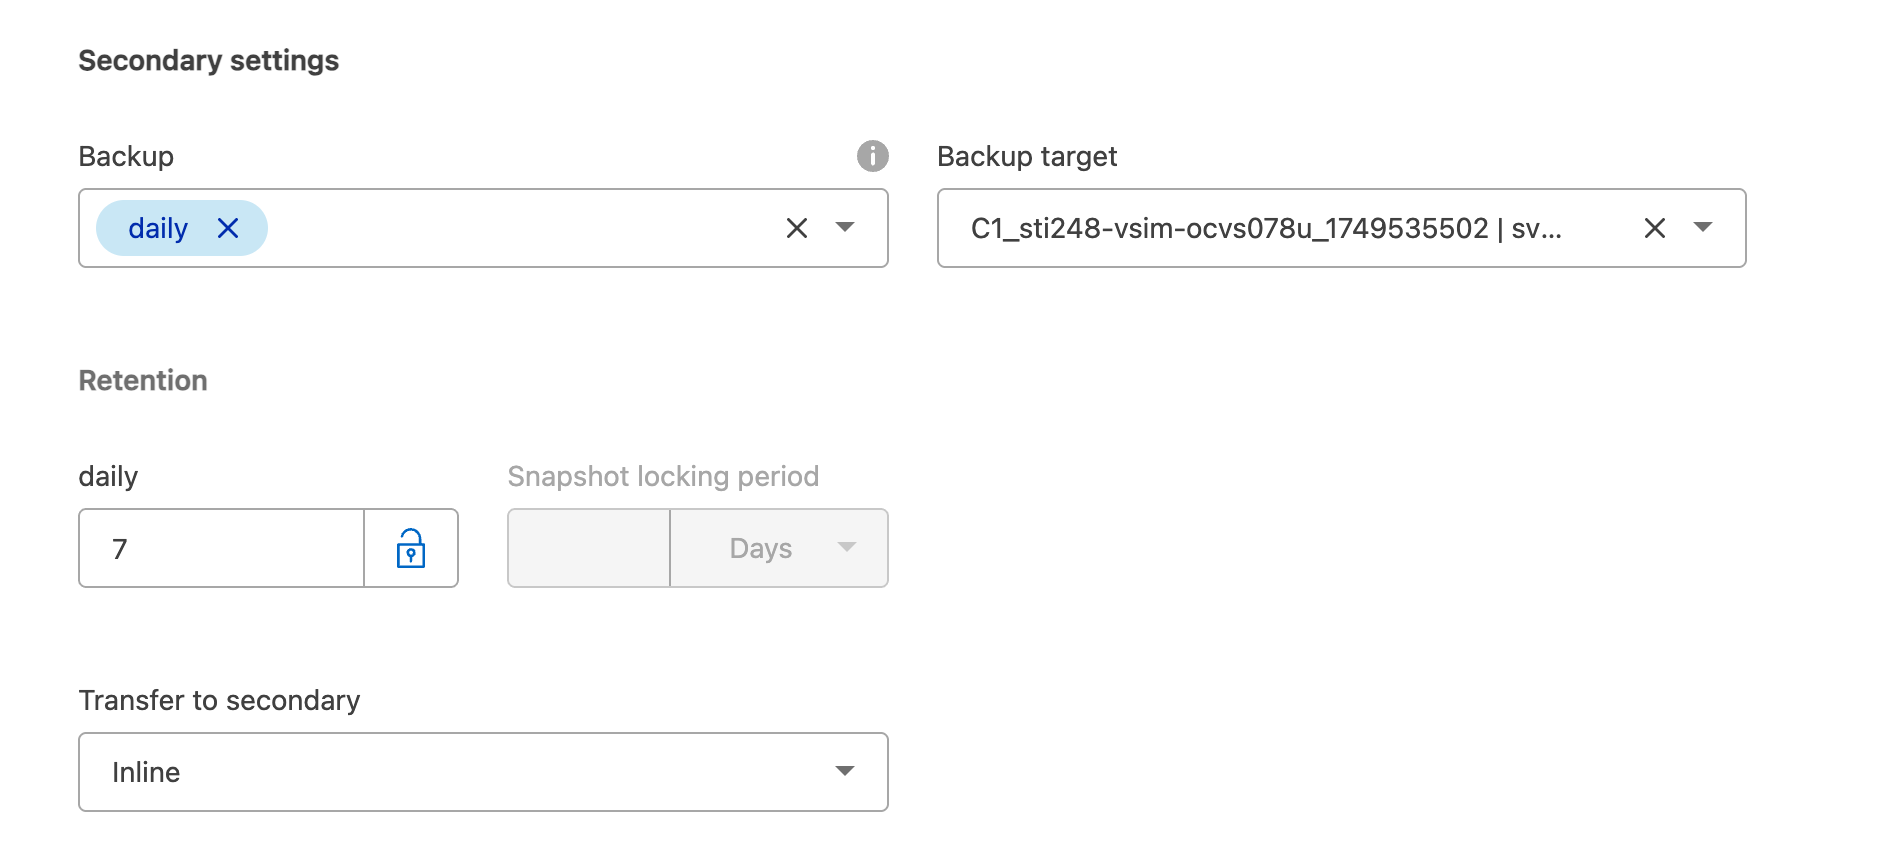Click the info icon beside Backup label
This screenshot has width=1878, height=864.
click(872, 156)
